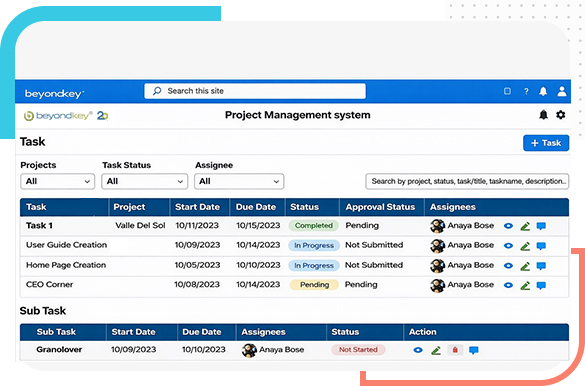Click the Action column header
585x386 pixels.
coord(422,332)
